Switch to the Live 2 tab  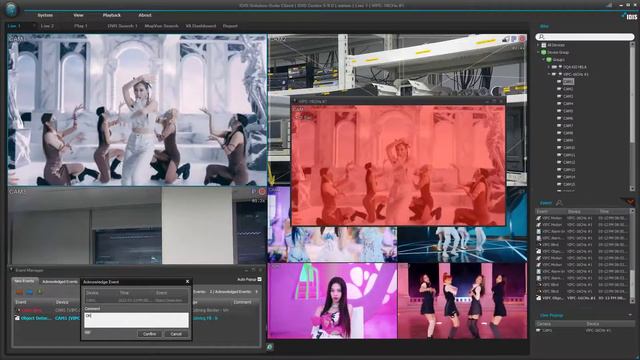pyautogui.click(x=47, y=26)
